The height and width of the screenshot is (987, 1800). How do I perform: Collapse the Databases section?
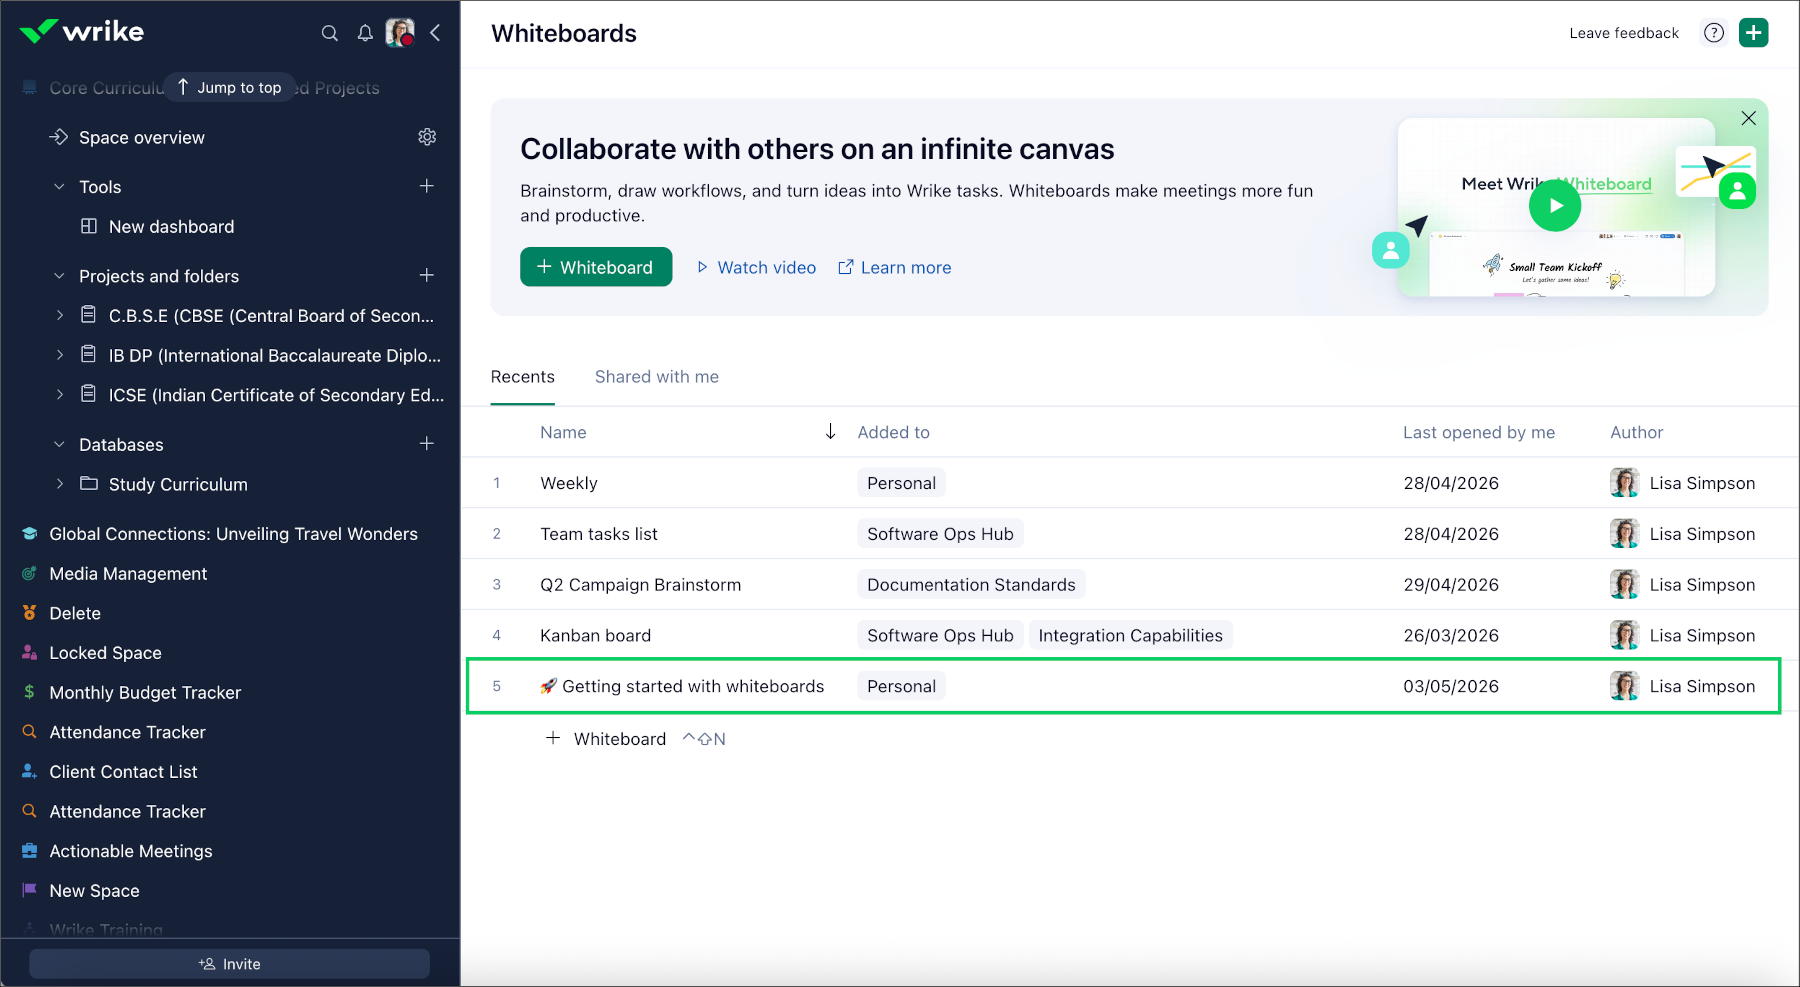click(59, 444)
